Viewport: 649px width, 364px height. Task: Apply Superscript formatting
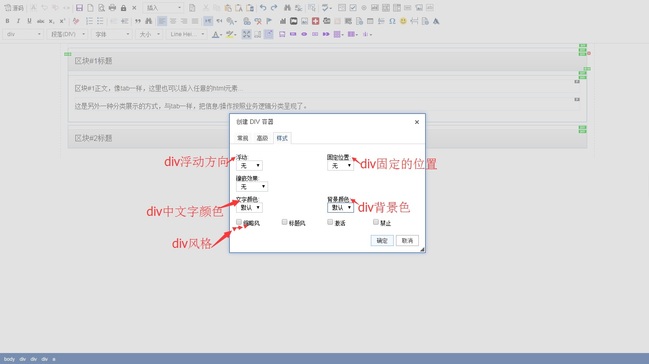62,21
